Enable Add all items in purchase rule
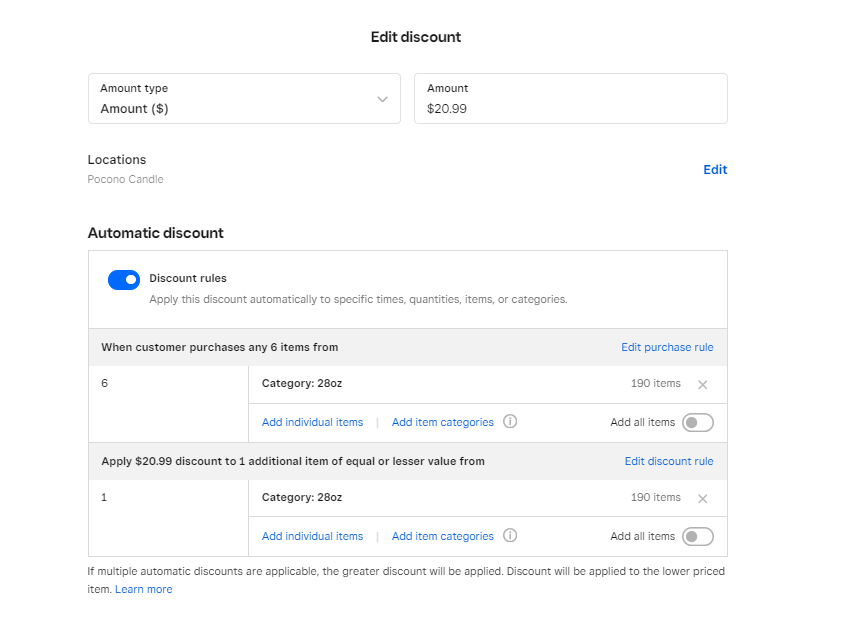 pos(697,423)
